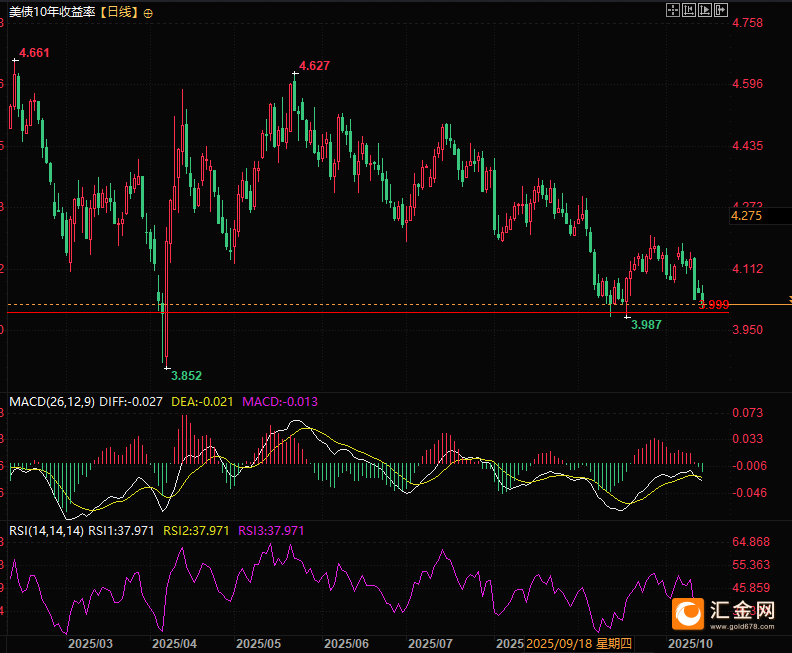This screenshot has width=792, height=653.
Task: Click the -0.006 MACD axis value
Action: point(749,466)
